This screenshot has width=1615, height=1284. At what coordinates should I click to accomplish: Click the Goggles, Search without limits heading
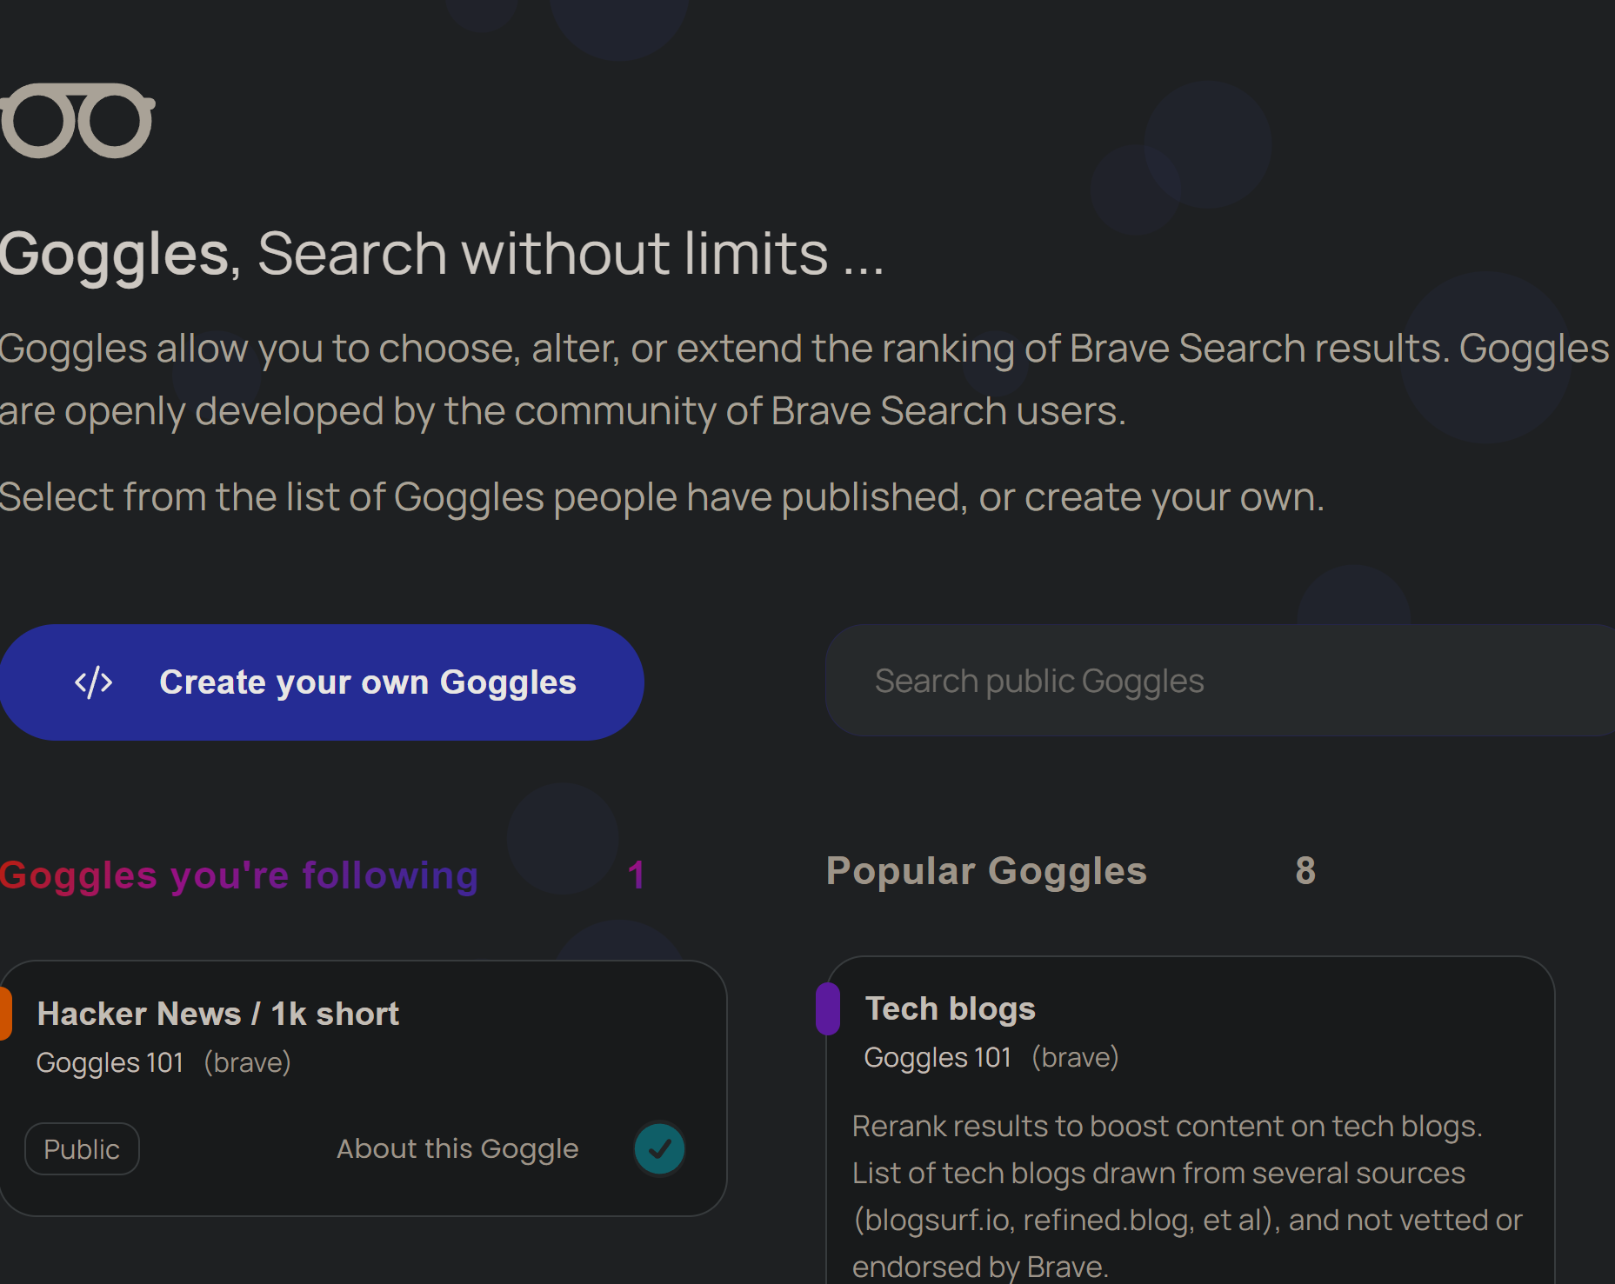click(442, 254)
